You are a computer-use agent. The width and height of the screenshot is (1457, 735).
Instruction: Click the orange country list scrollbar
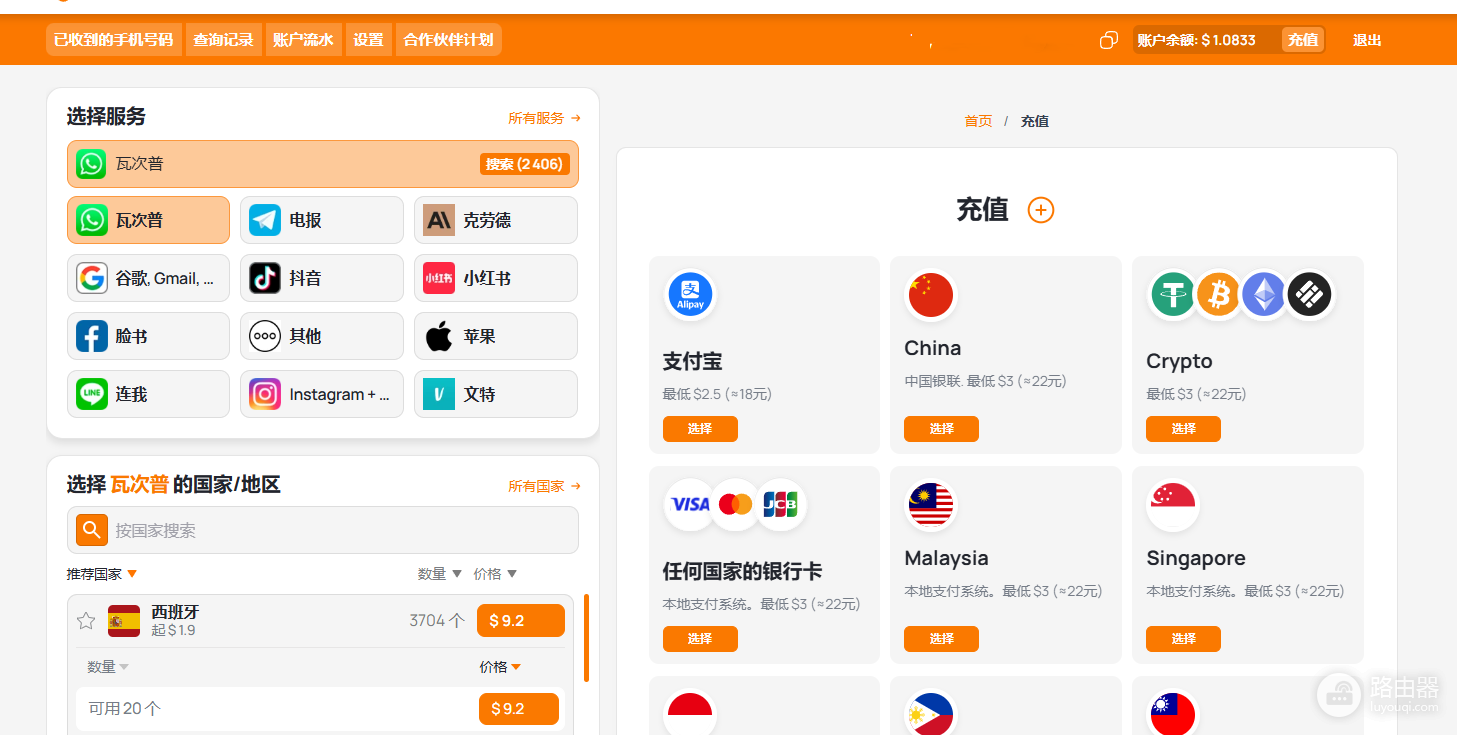tap(586, 637)
